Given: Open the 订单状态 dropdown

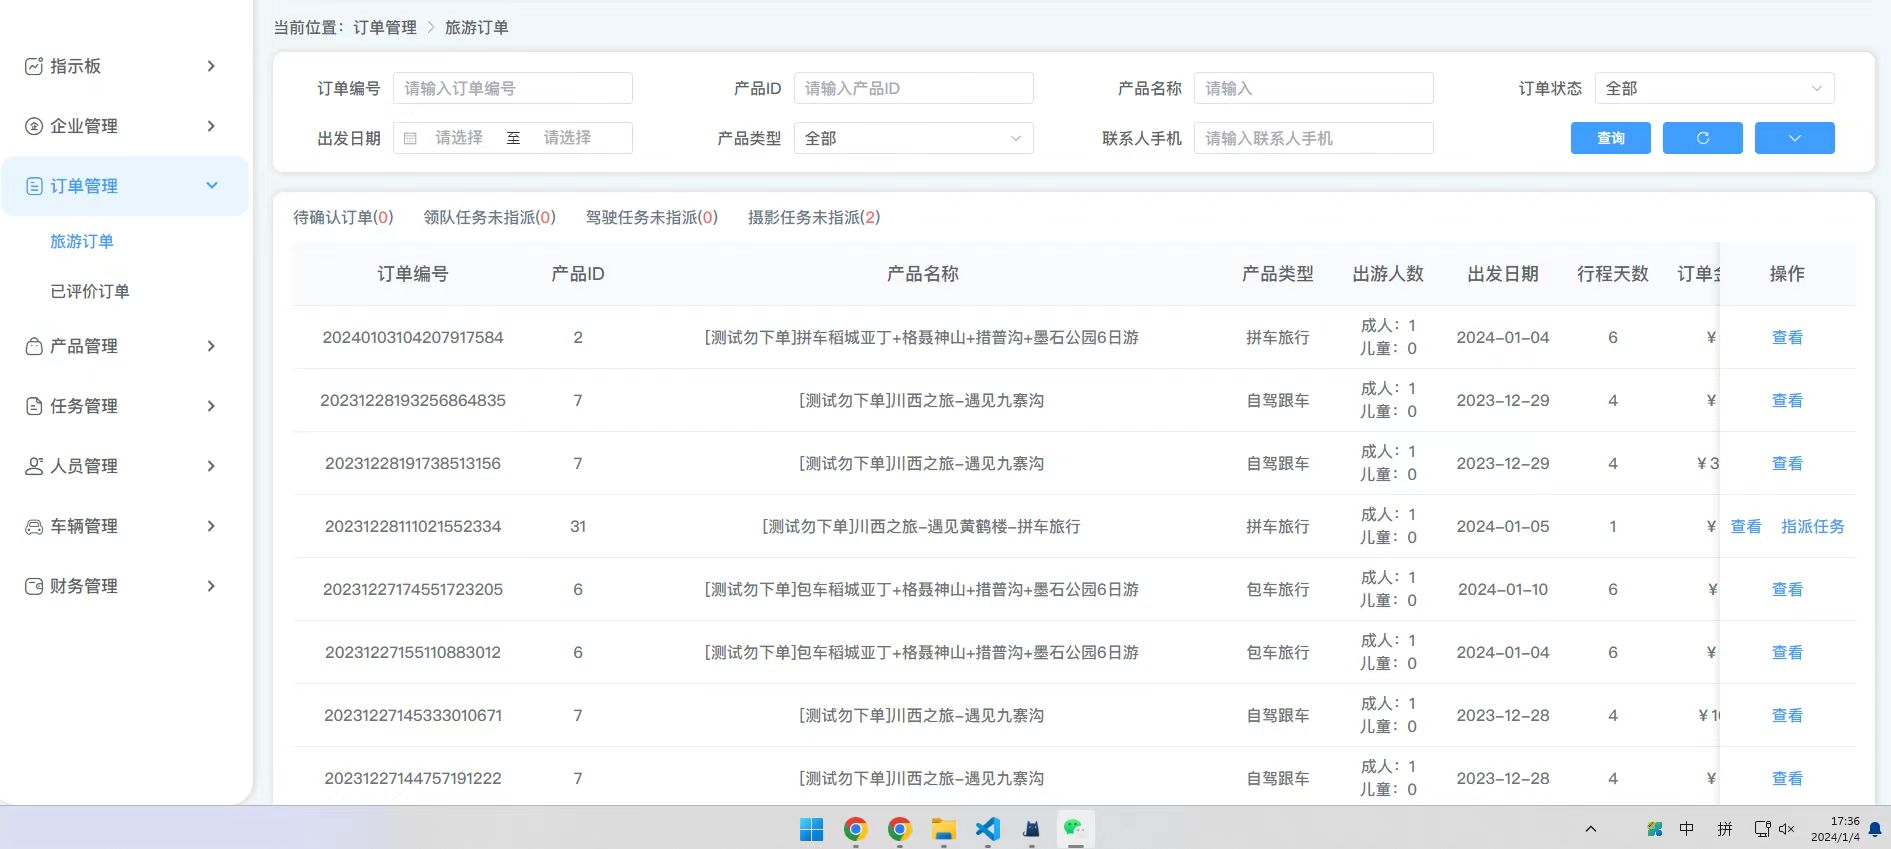Looking at the screenshot, I should (x=1714, y=88).
